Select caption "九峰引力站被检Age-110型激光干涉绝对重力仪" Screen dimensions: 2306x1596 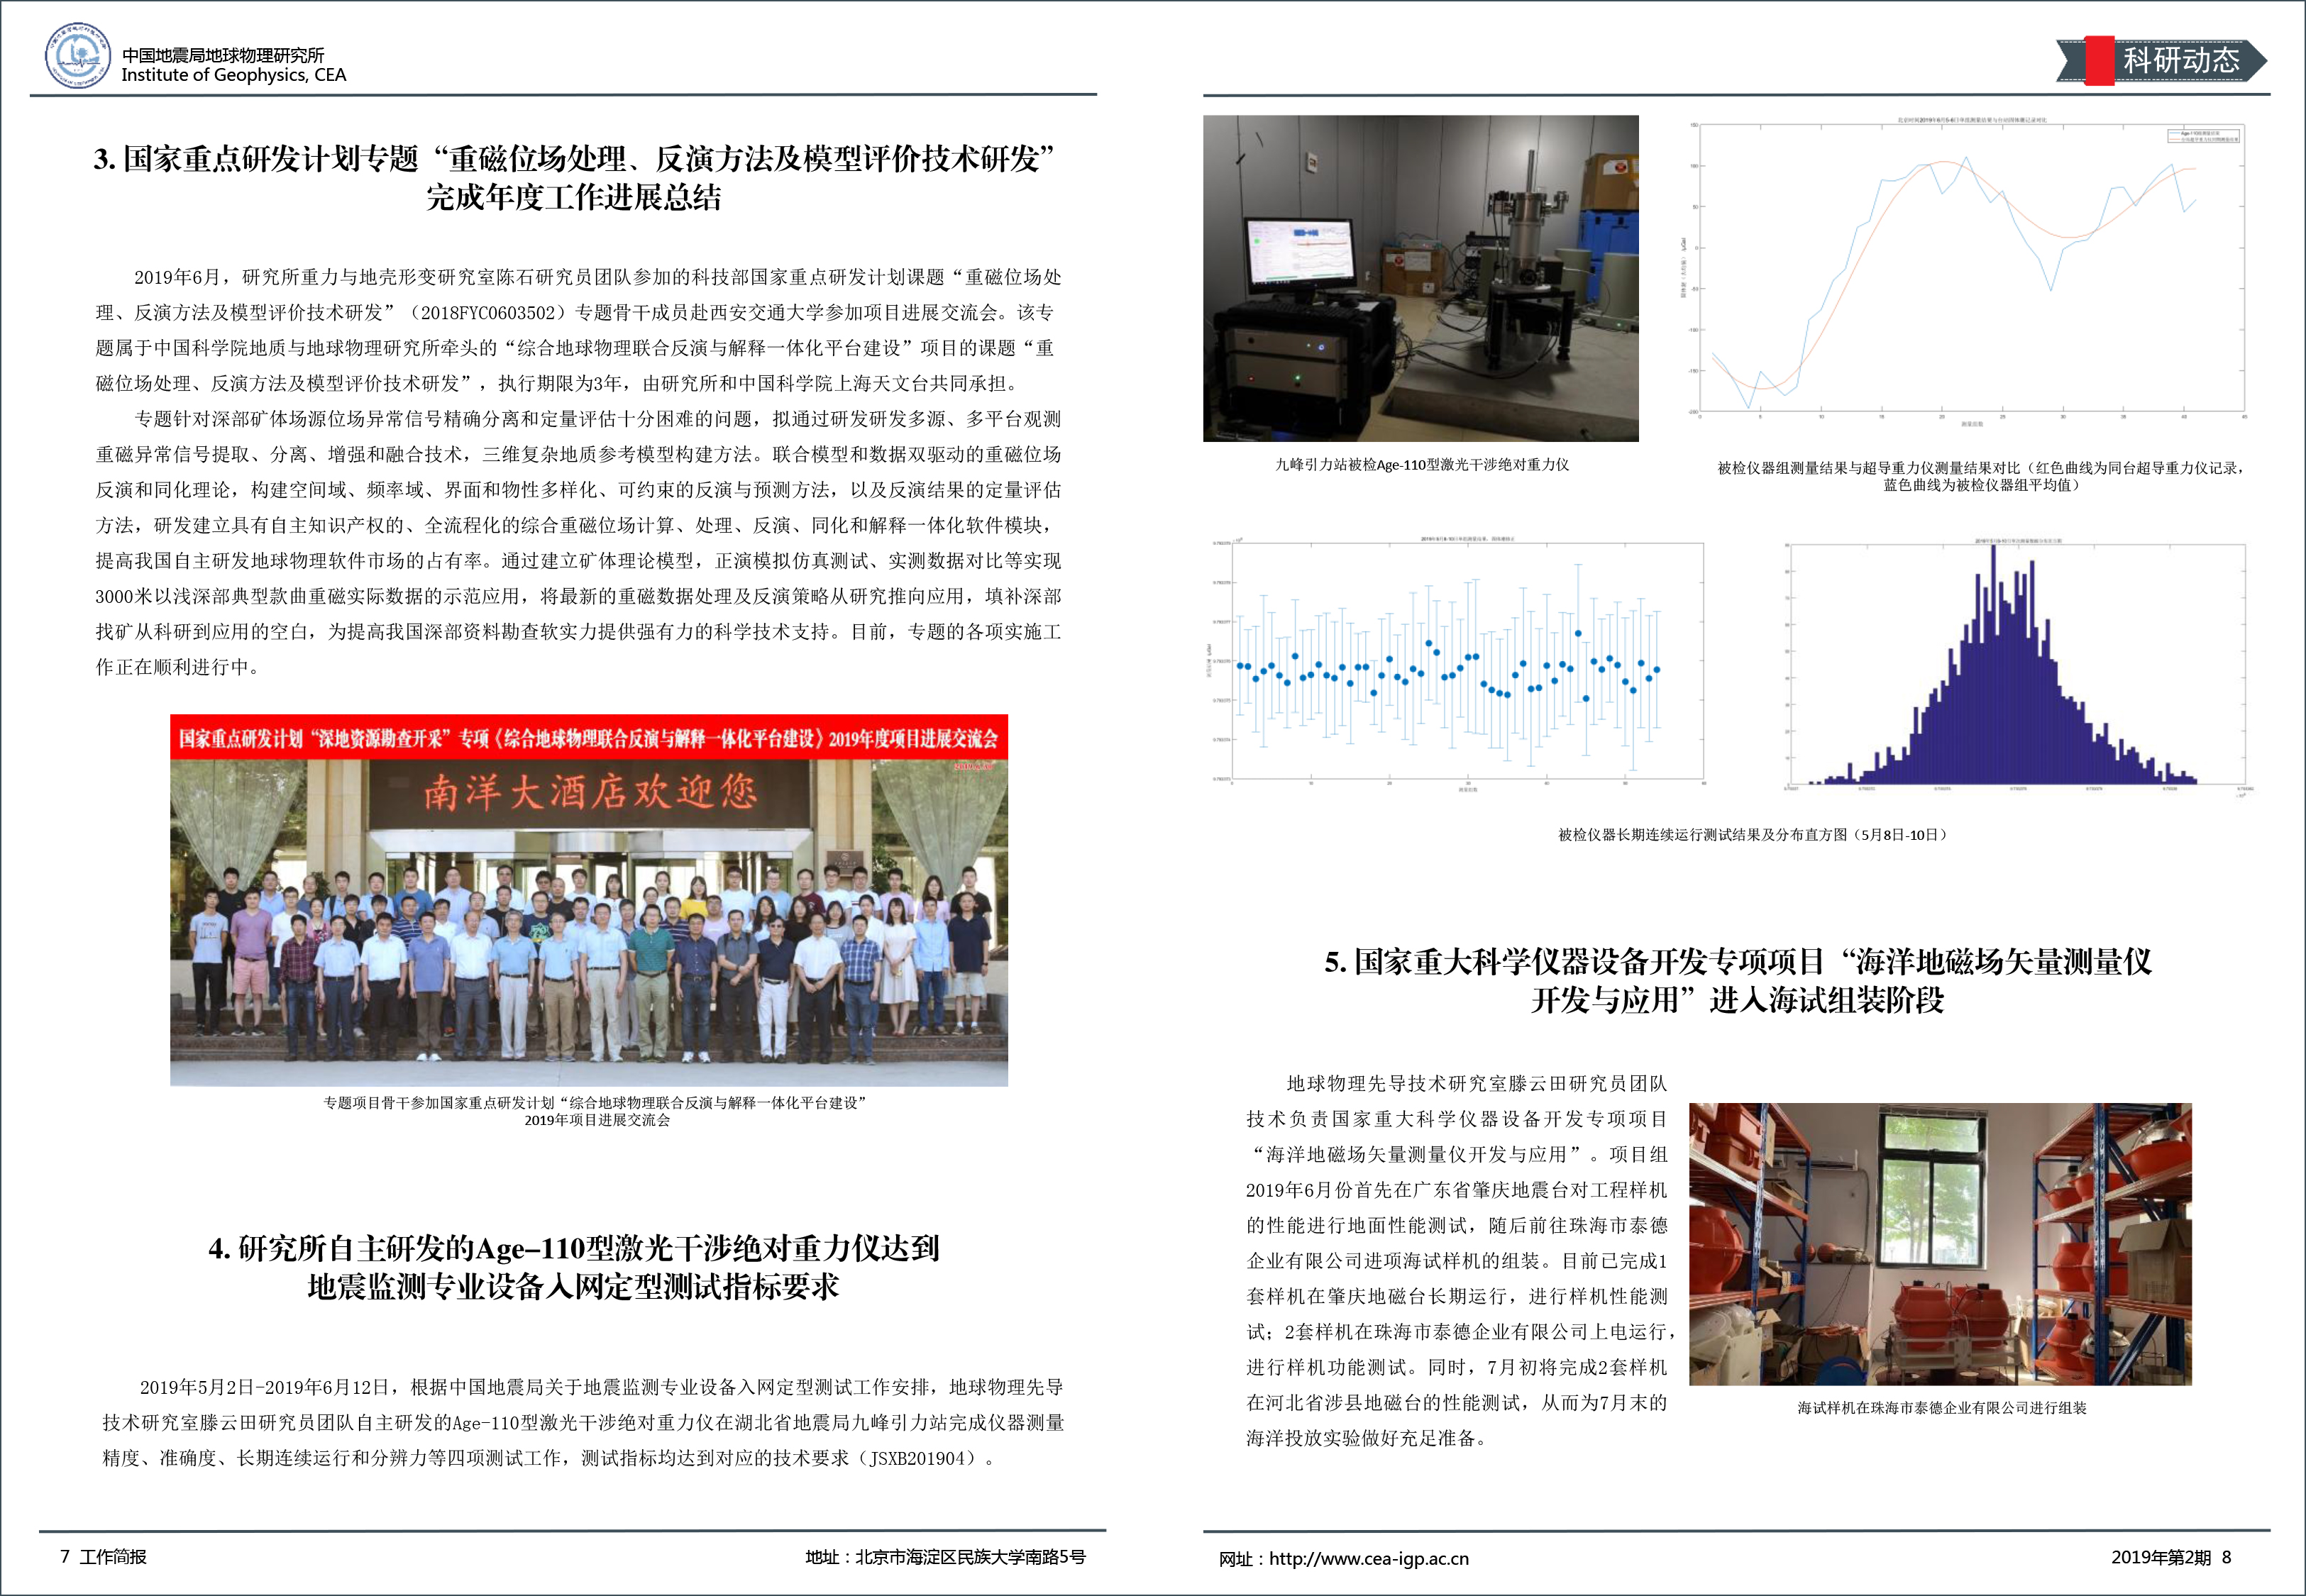click(1421, 465)
